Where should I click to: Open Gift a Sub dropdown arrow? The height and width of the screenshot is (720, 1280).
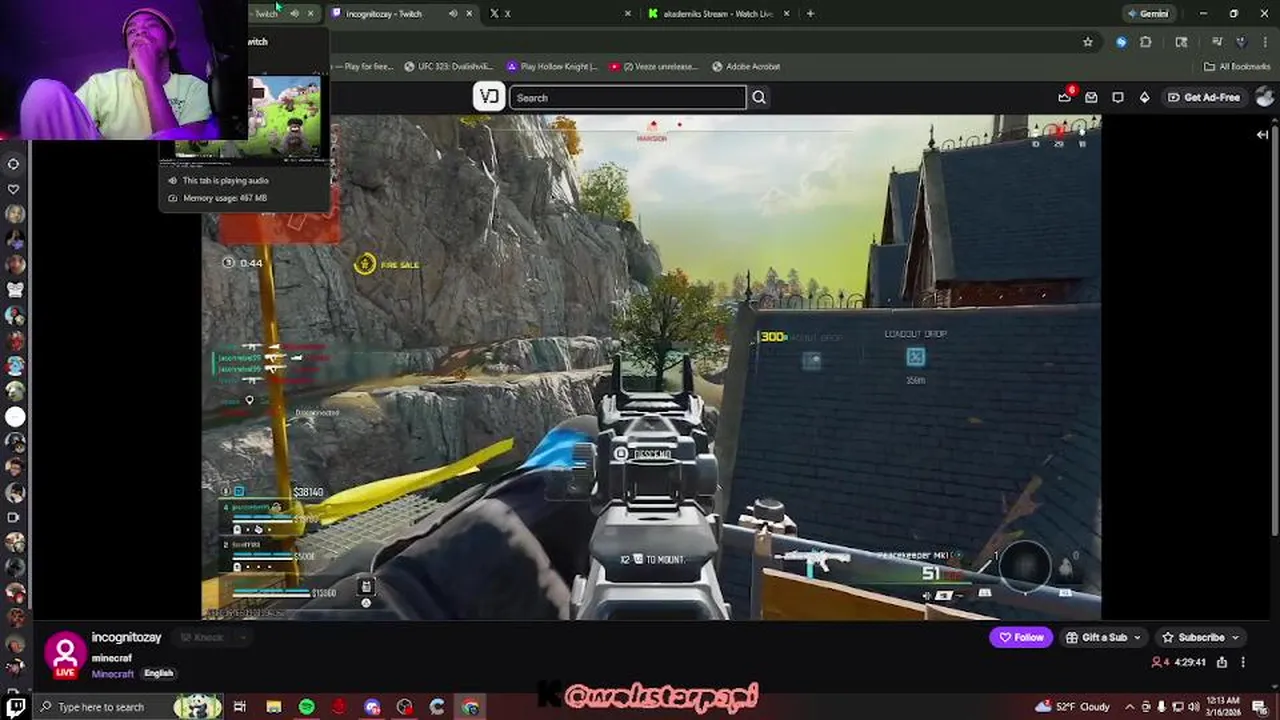pyautogui.click(x=1138, y=637)
